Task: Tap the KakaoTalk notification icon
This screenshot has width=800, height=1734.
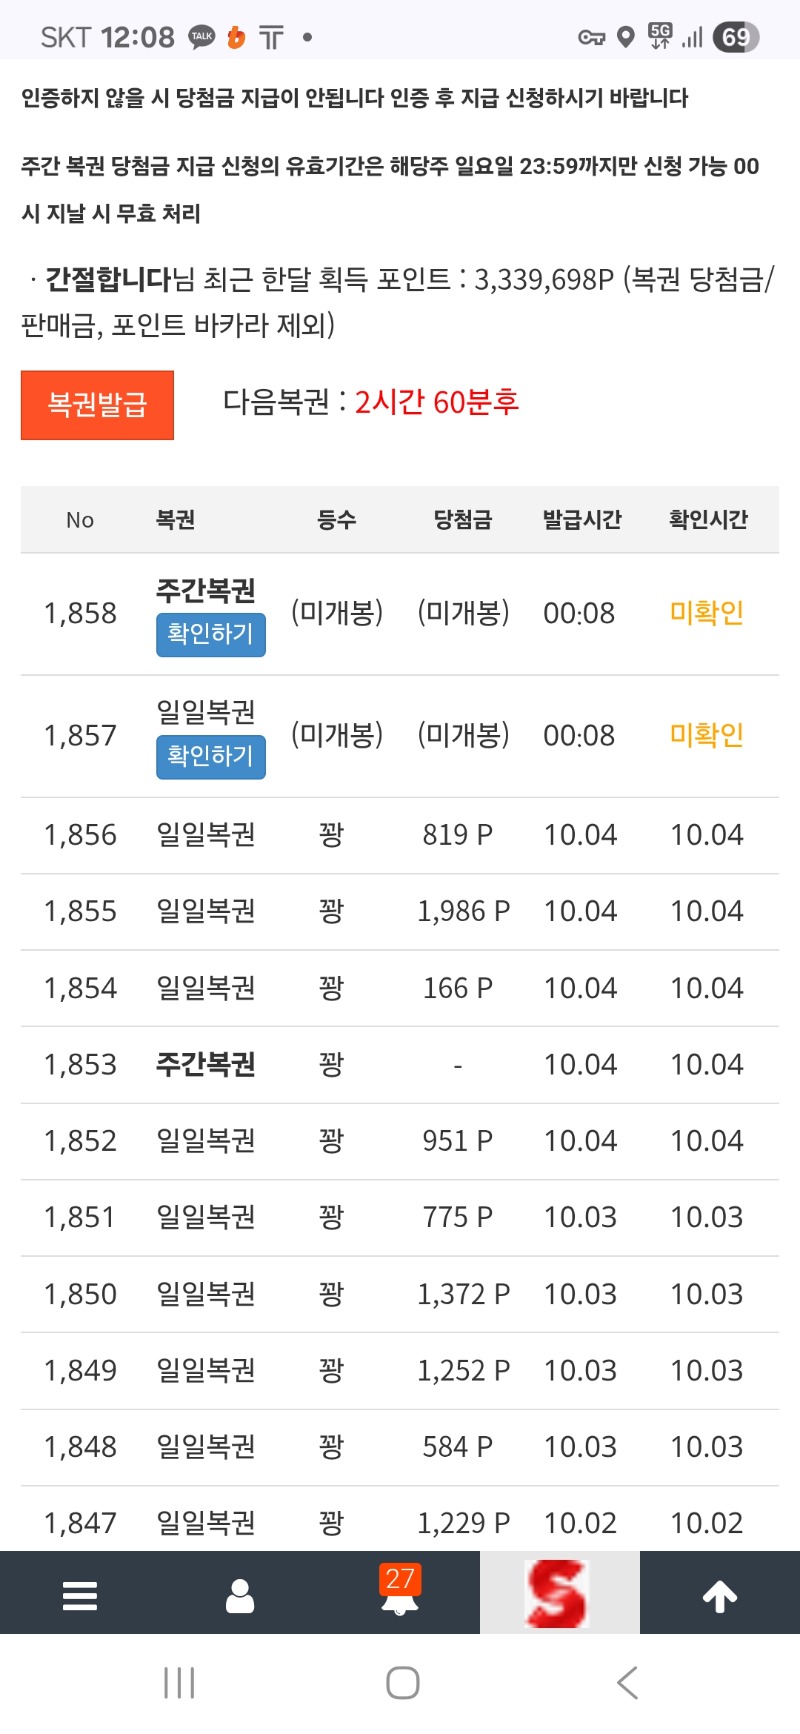Action: coord(202,37)
